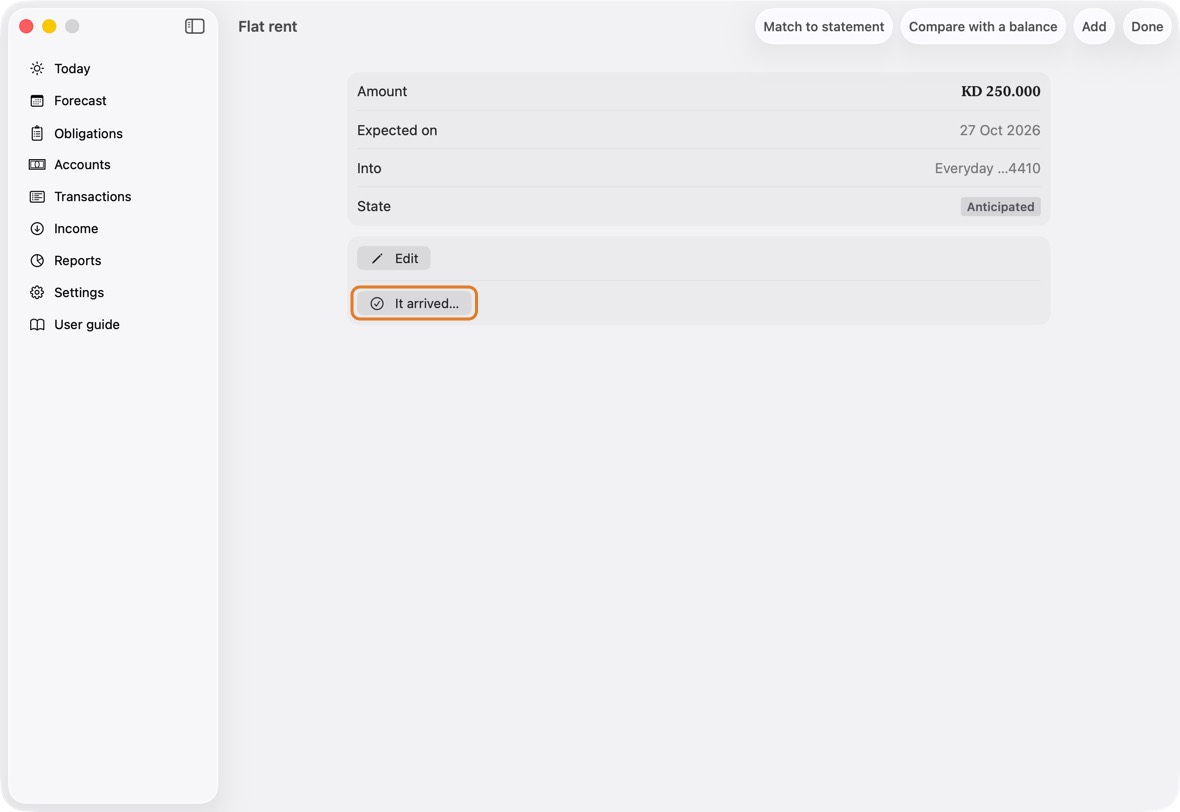Image resolution: width=1180 pixels, height=812 pixels.
Task: Select the Expected on date 27 Oct 2026
Action: (999, 130)
